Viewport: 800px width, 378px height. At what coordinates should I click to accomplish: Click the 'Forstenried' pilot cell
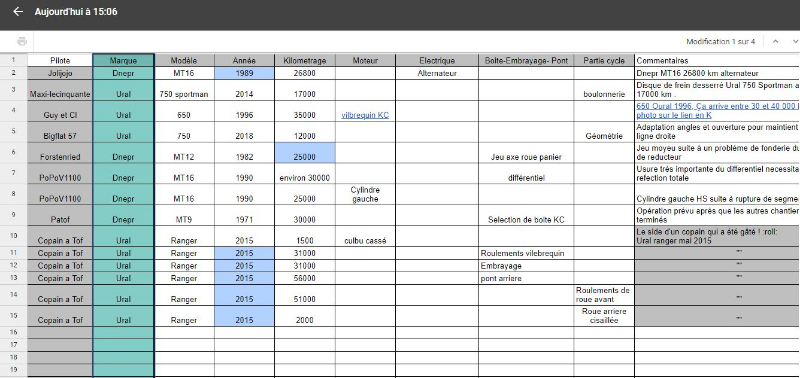[x=60, y=153]
